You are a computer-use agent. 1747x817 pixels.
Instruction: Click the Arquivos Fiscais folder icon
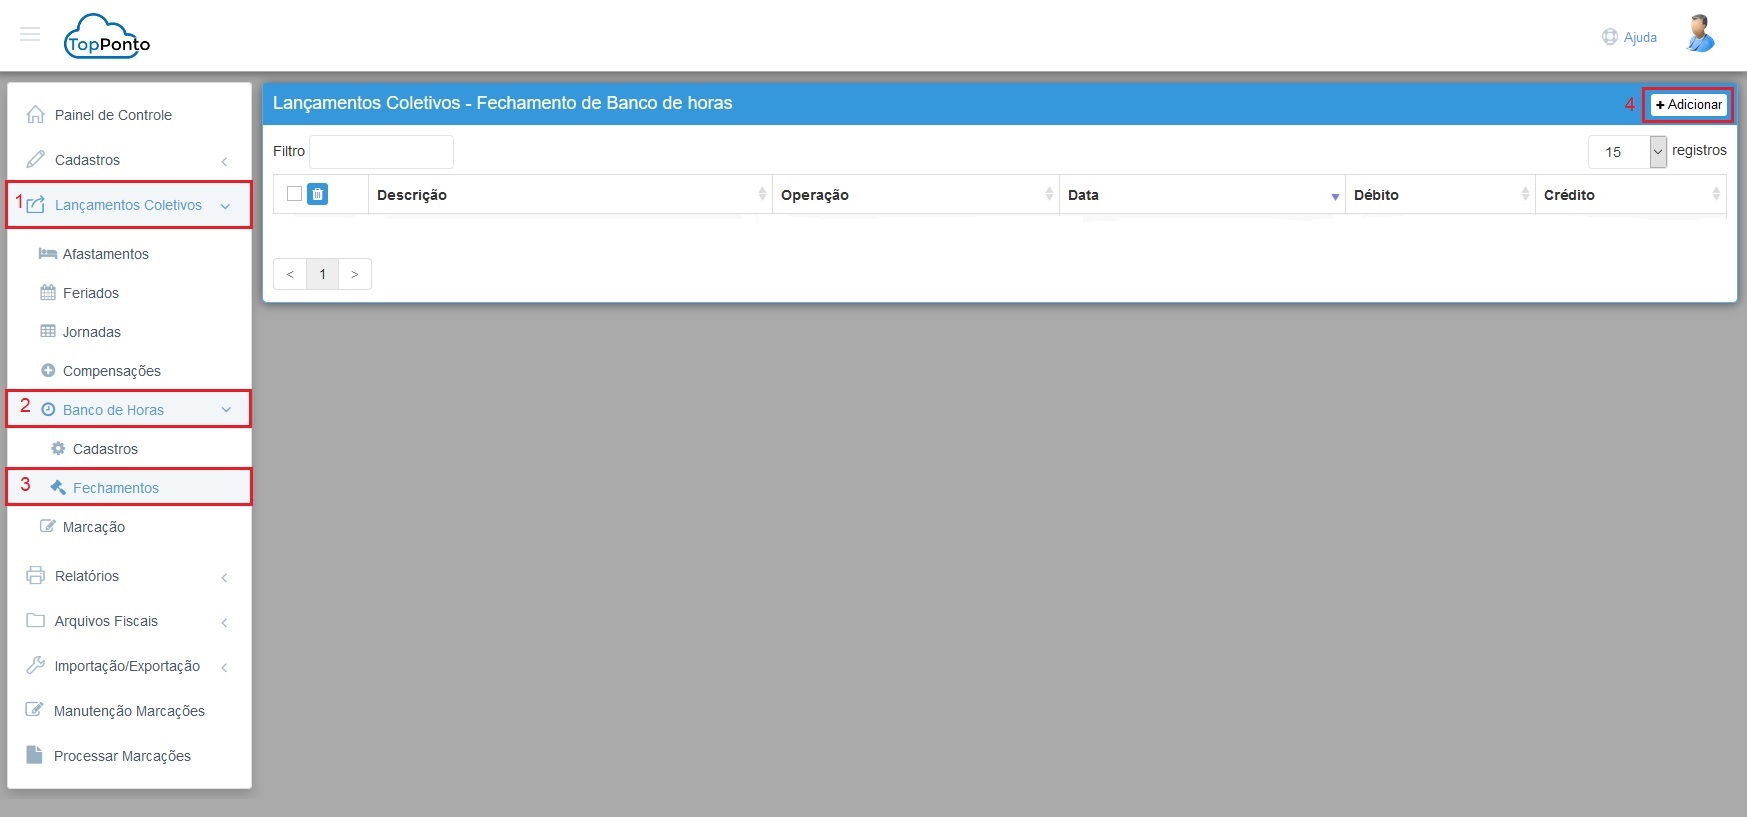click(36, 621)
